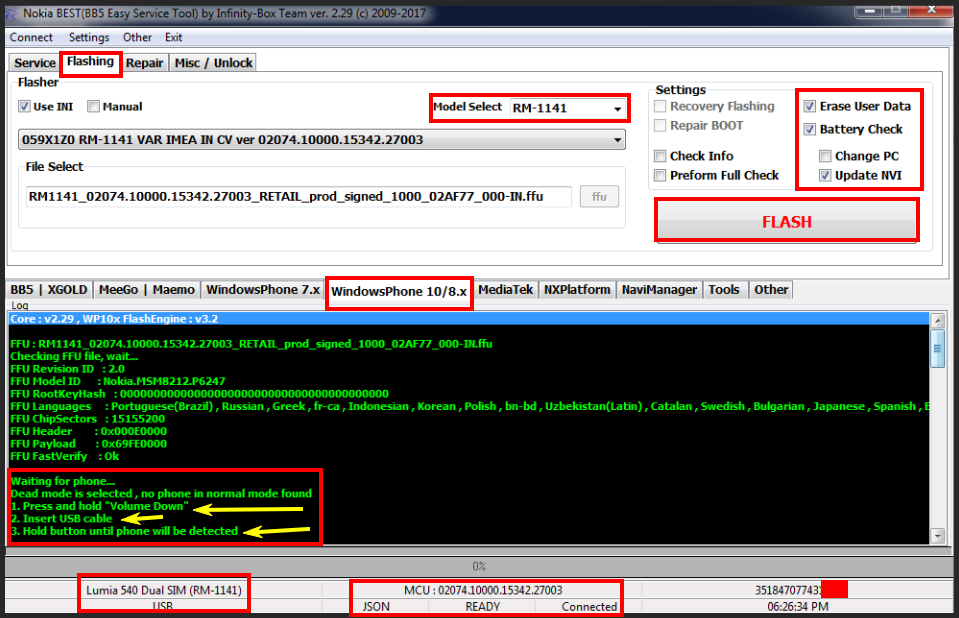The width and height of the screenshot is (959, 618).
Task: Open the Other platform tab
Action: coord(771,290)
